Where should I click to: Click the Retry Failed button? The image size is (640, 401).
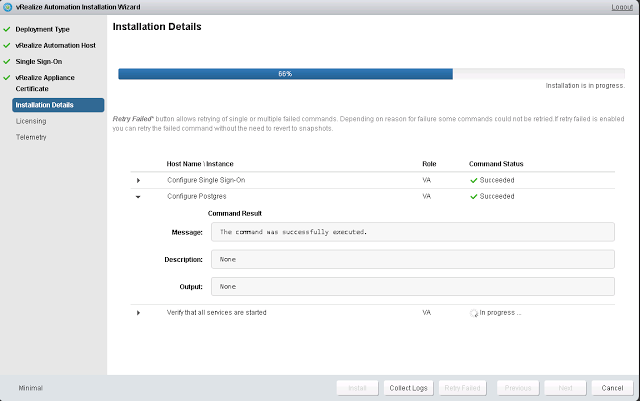click(462, 388)
